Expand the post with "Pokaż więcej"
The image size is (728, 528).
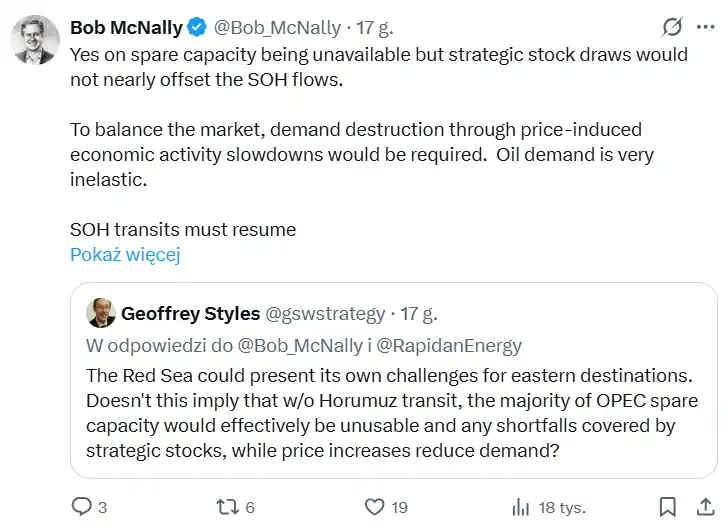[125, 255]
